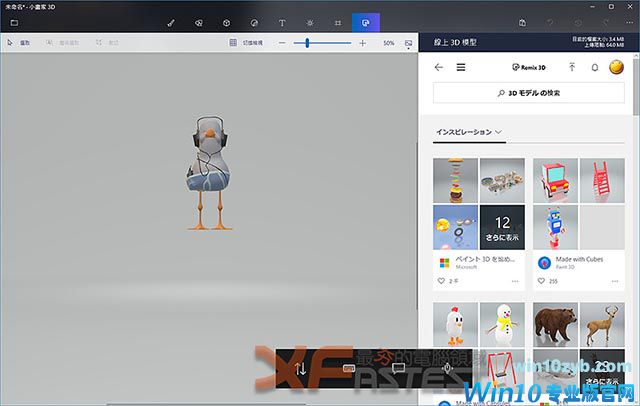Click the grid icon for 3D view
Viewport: 640px width, 406px height.
point(233,42)
